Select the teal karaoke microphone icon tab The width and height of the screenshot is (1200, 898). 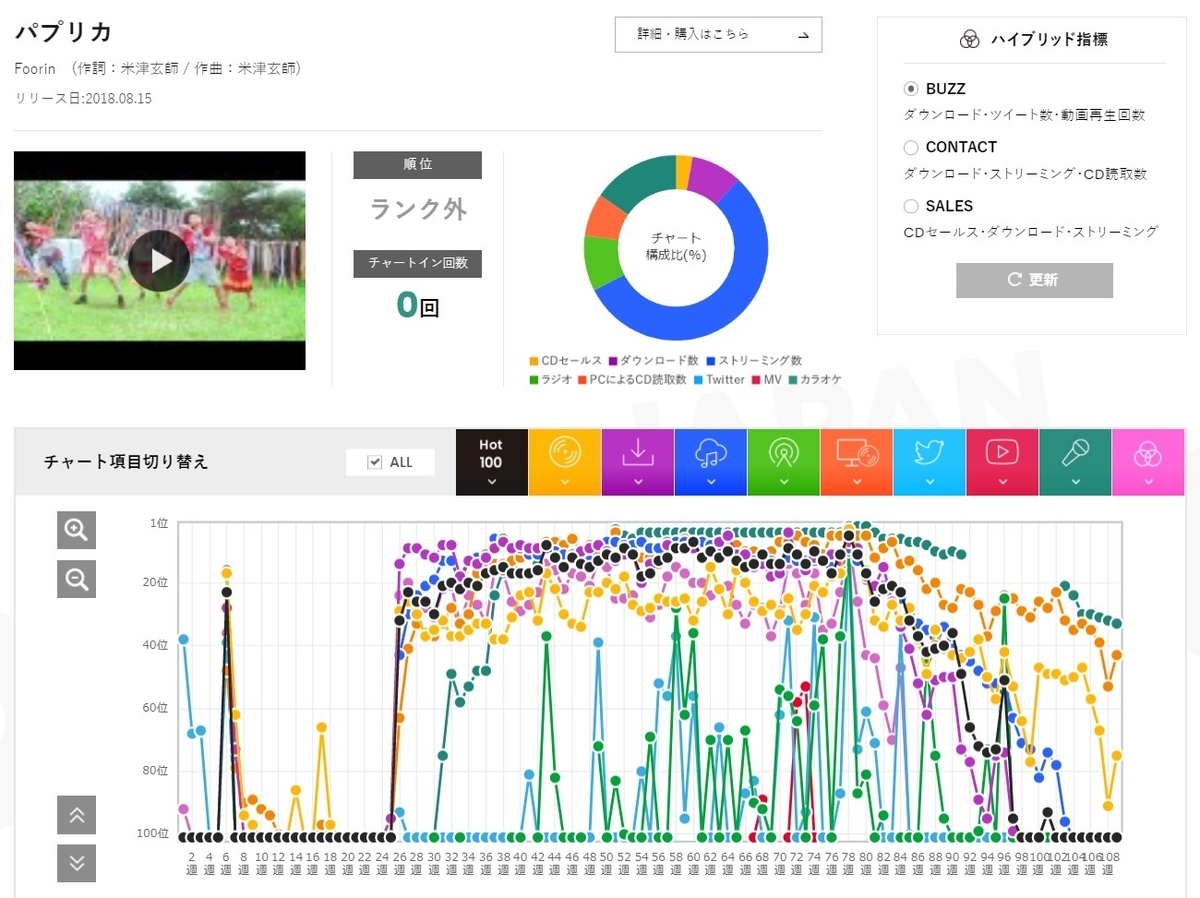coord(1075,462)
